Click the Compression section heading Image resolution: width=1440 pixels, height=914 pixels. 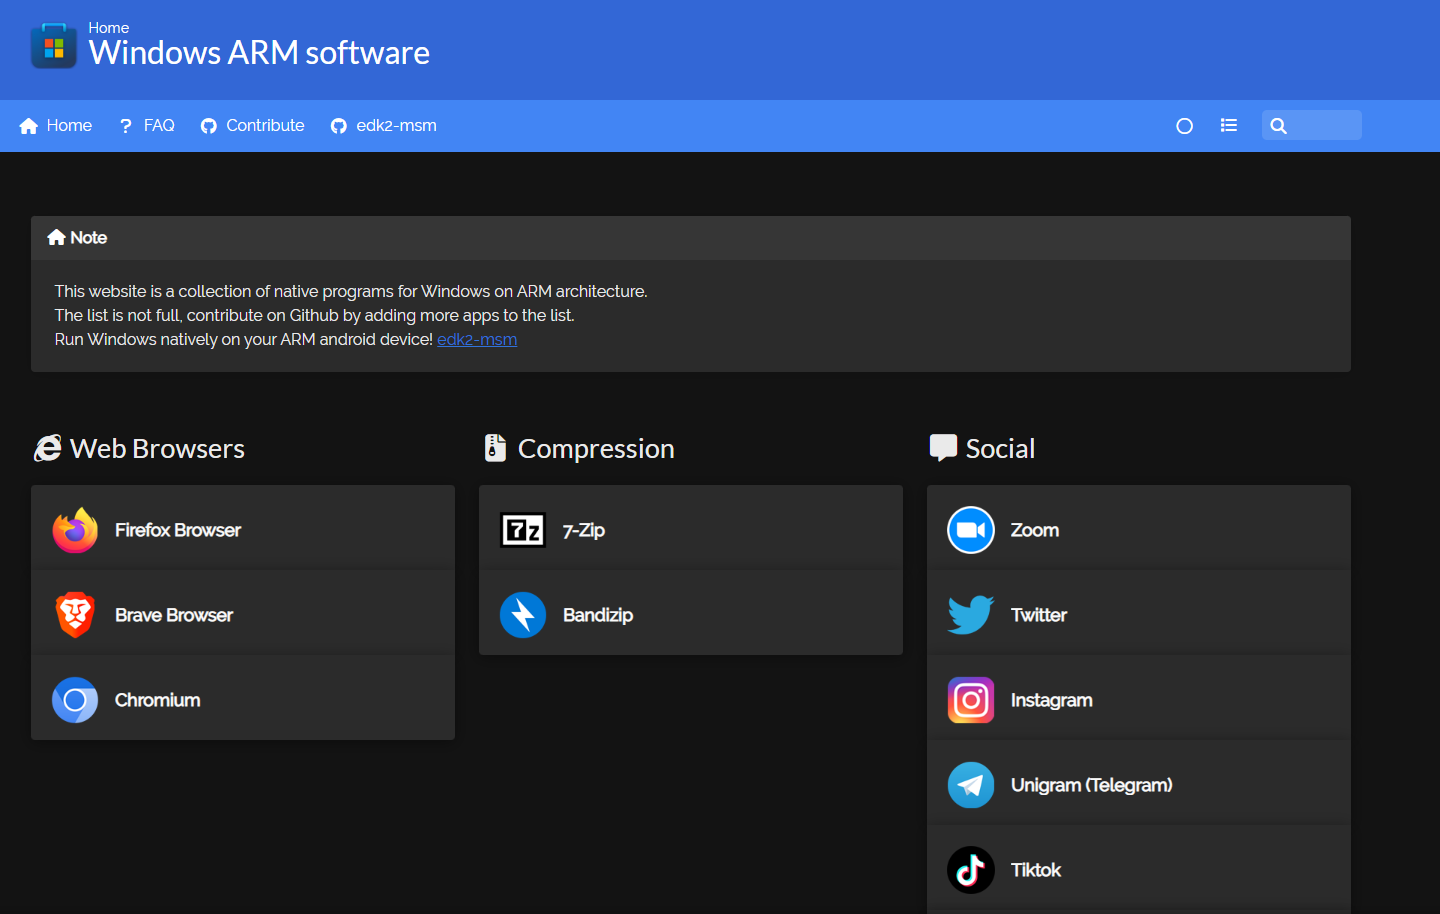596,449
